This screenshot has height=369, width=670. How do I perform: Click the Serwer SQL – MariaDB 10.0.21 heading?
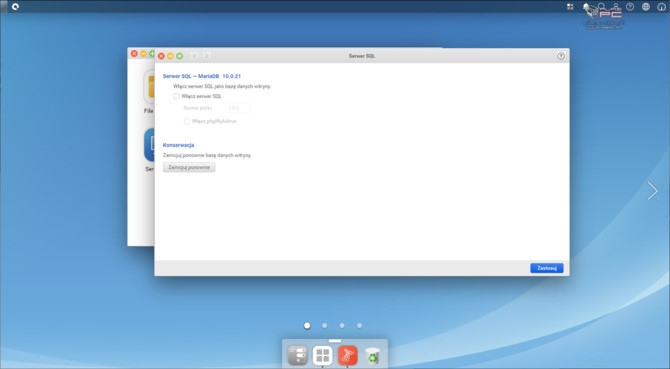(x=202, y=76)
